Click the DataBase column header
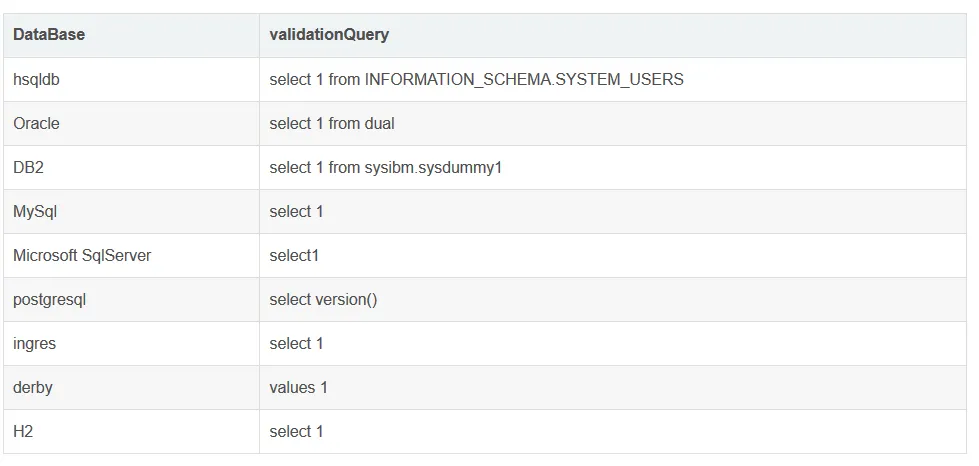Viewport: 979px width, 466px height. (x=49, y=35)
